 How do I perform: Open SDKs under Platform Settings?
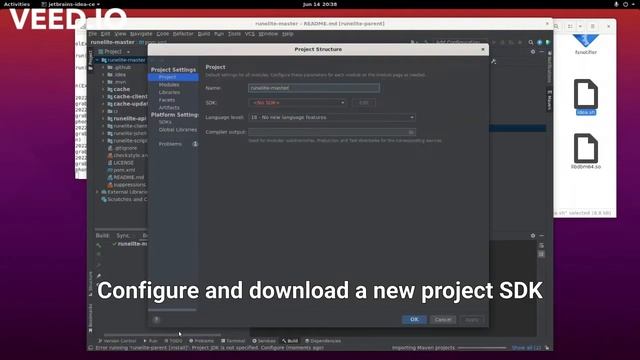click(165, 122)
